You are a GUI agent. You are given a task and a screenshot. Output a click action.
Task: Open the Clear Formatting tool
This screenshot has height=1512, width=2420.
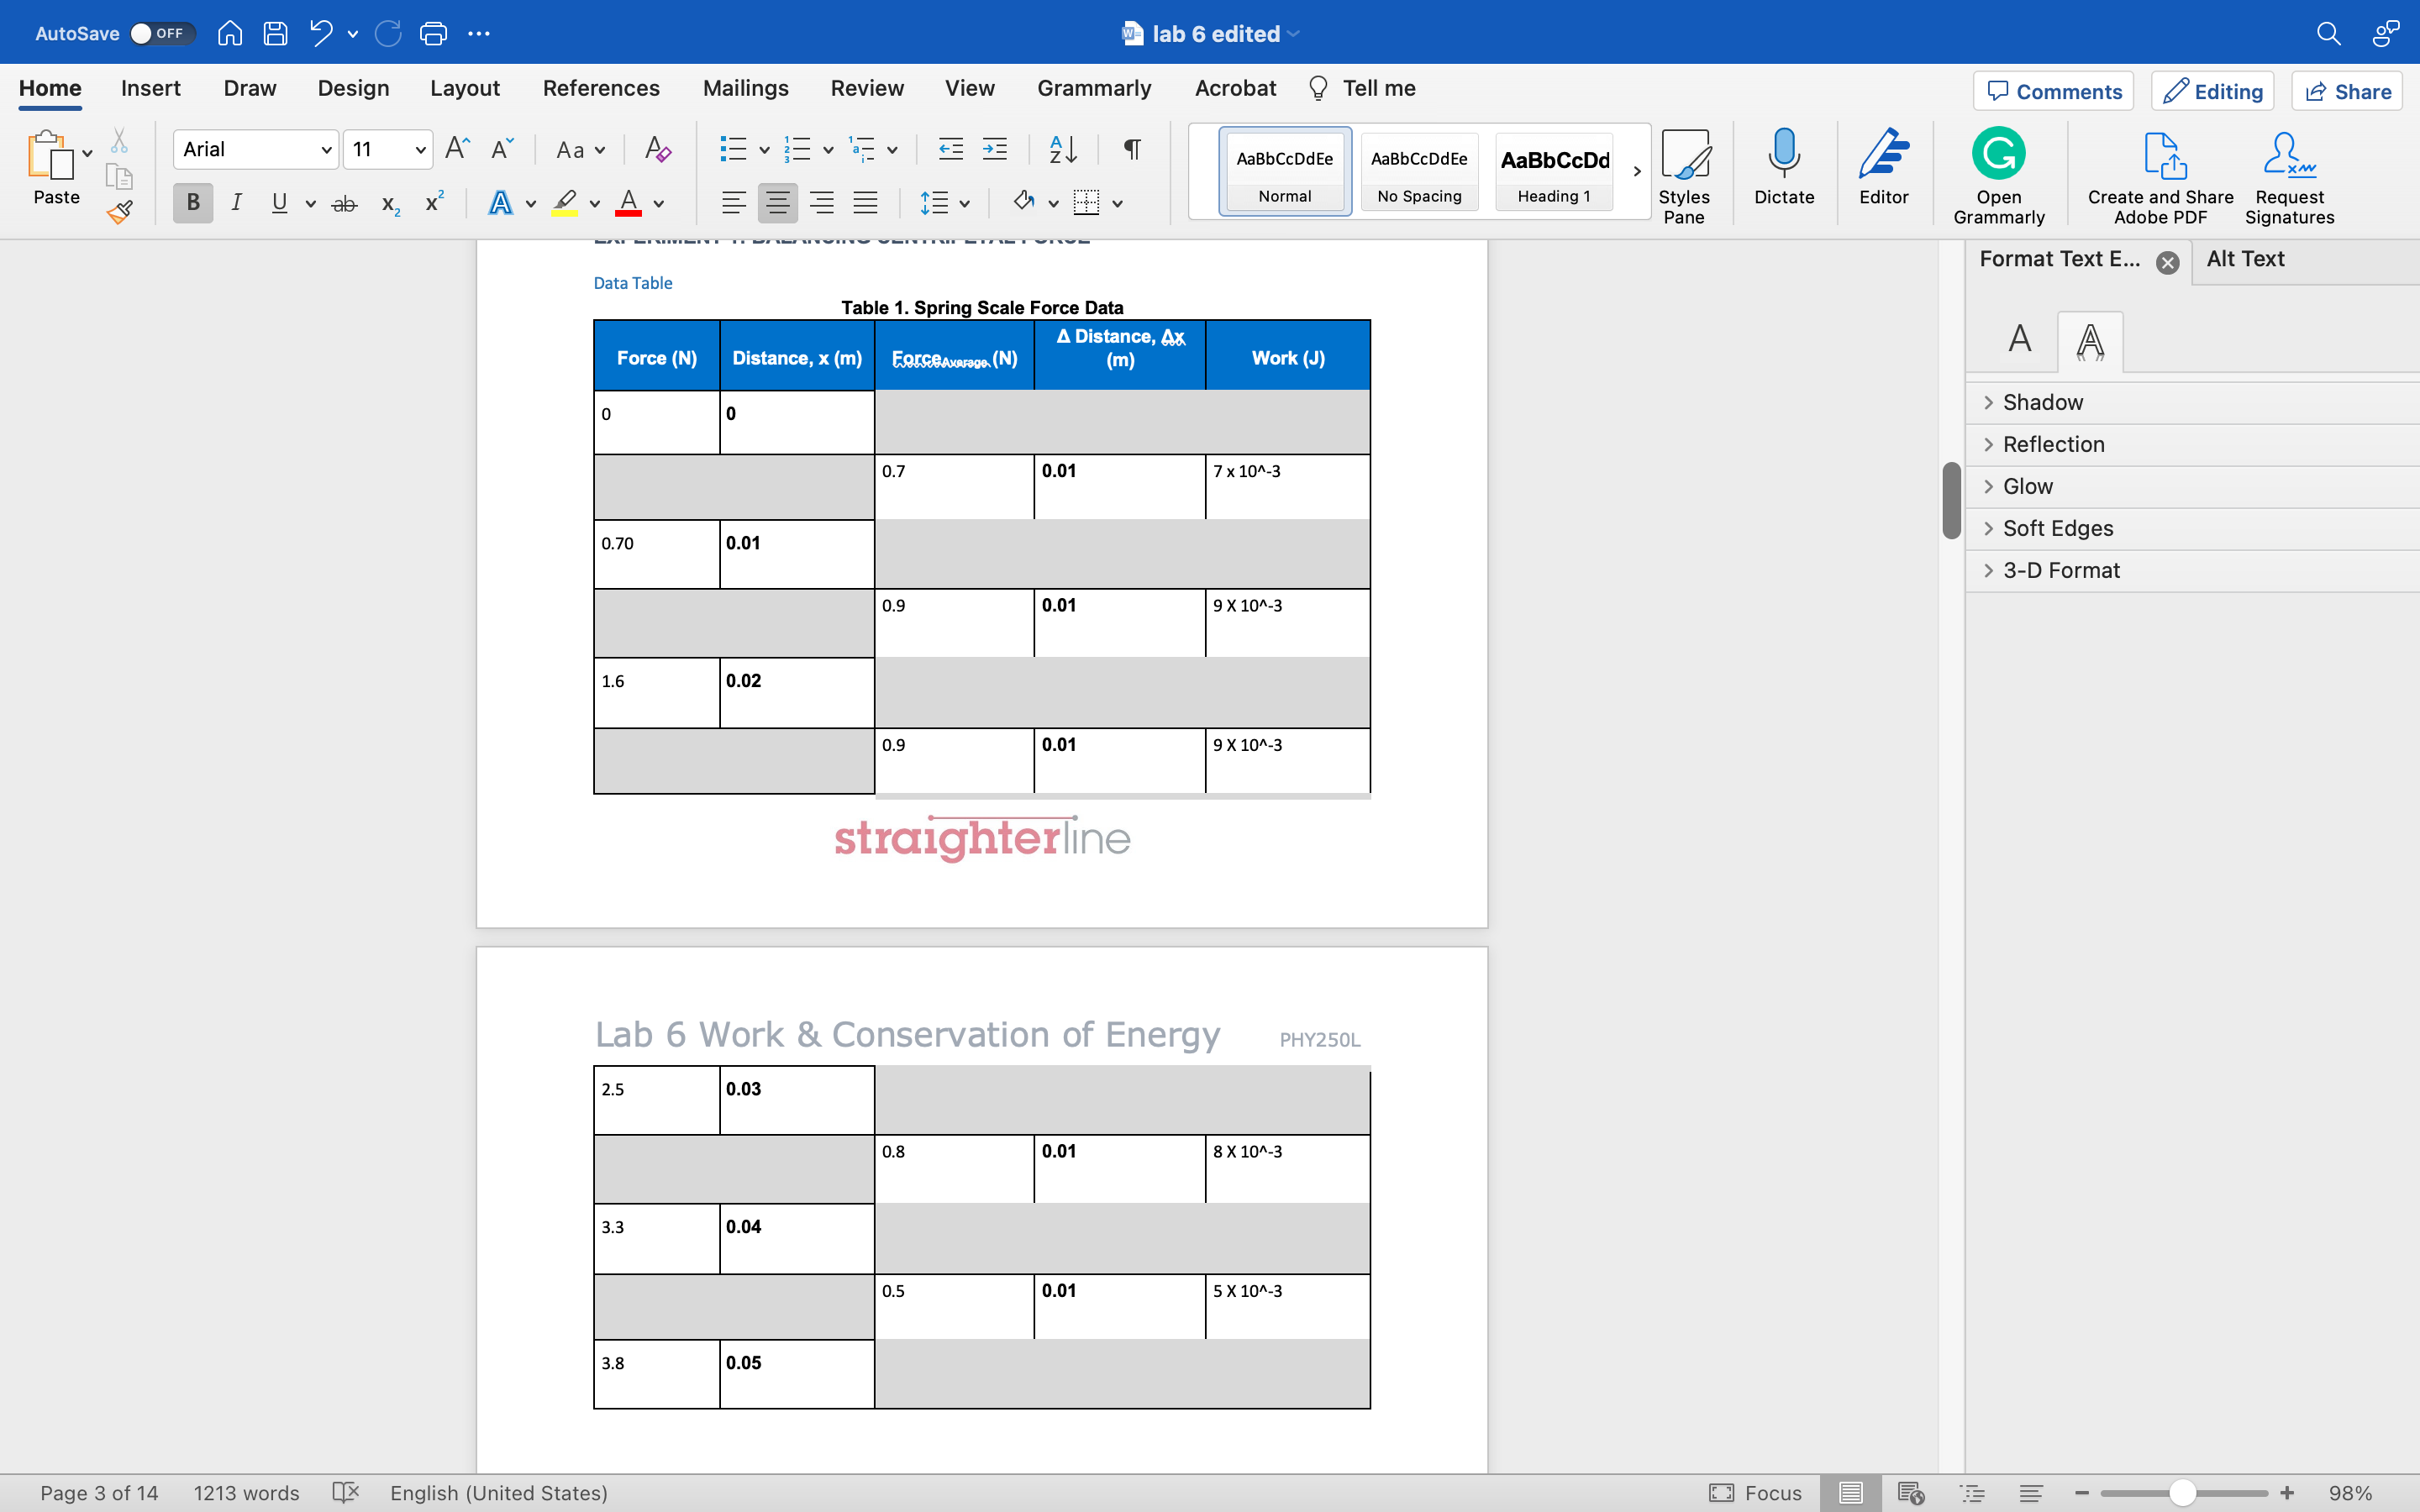[x=656, y=149]
